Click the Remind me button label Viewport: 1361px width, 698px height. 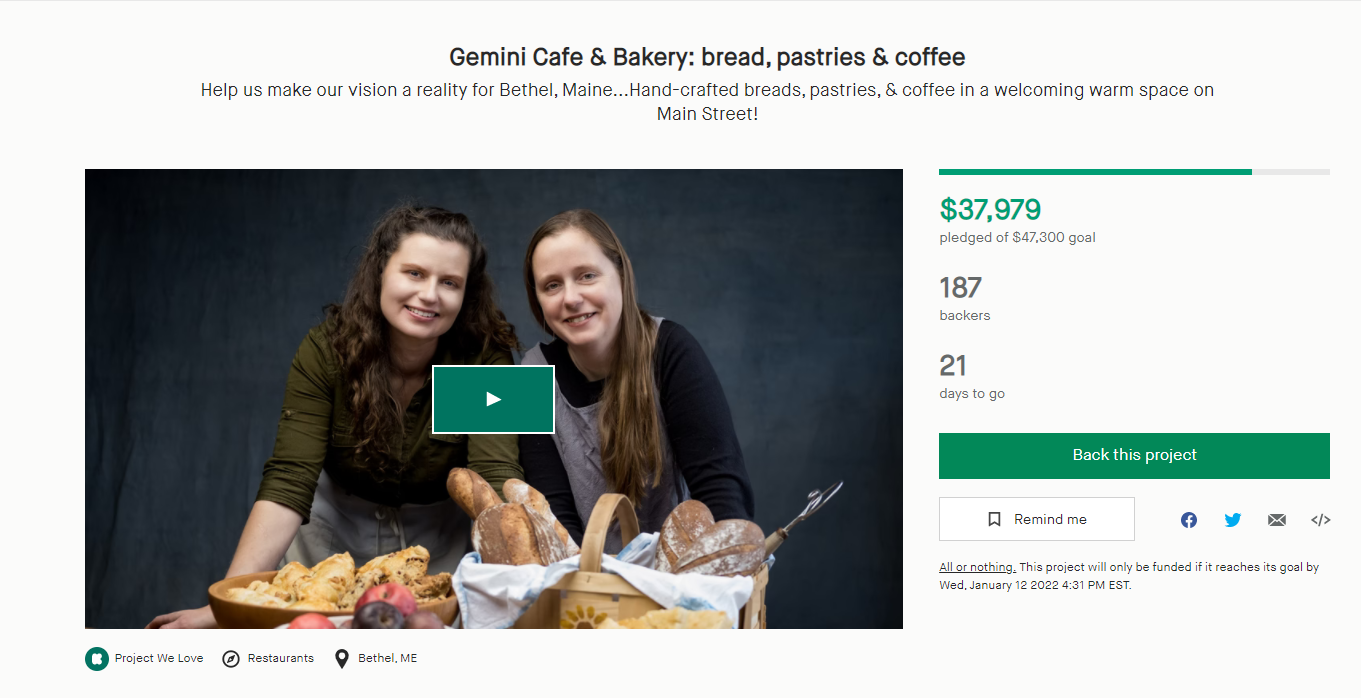(x=1050, y=520)
